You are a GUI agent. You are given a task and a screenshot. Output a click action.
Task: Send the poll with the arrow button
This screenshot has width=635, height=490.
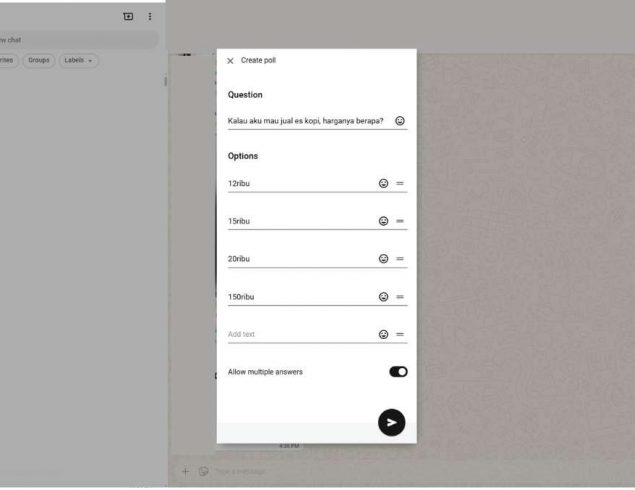click(391, 423)
